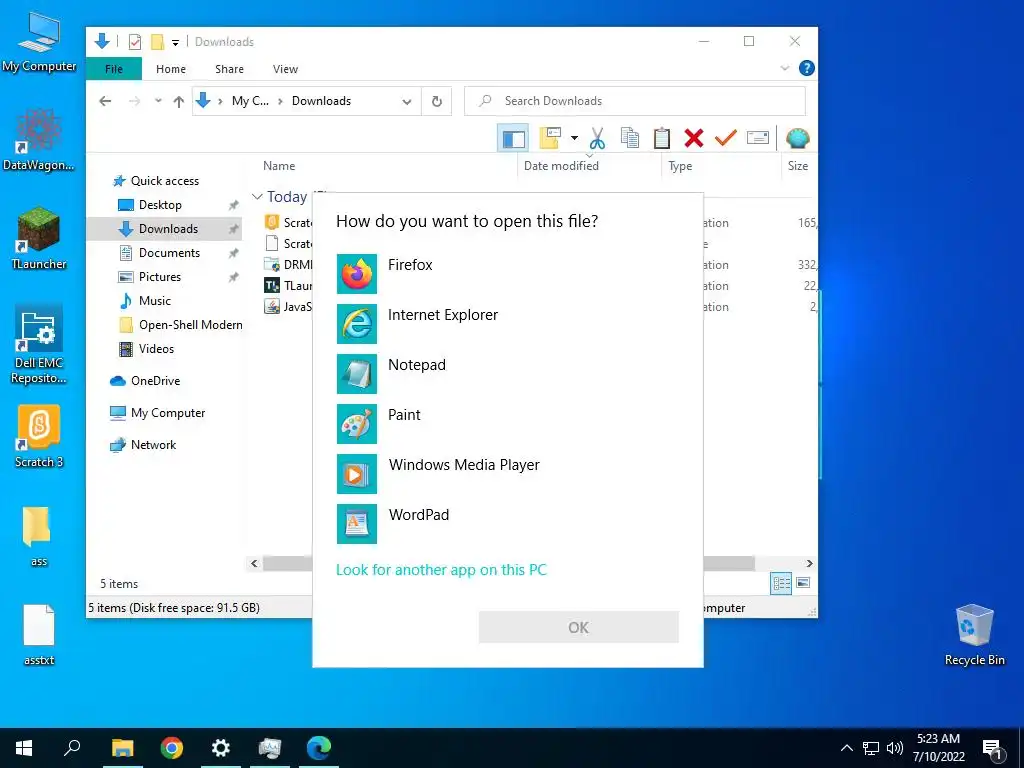Image resolution: width=1024 pixels, height=768 pixels.
Task: Switch to the Home ribbon tab
Action: tap(170, 69)
